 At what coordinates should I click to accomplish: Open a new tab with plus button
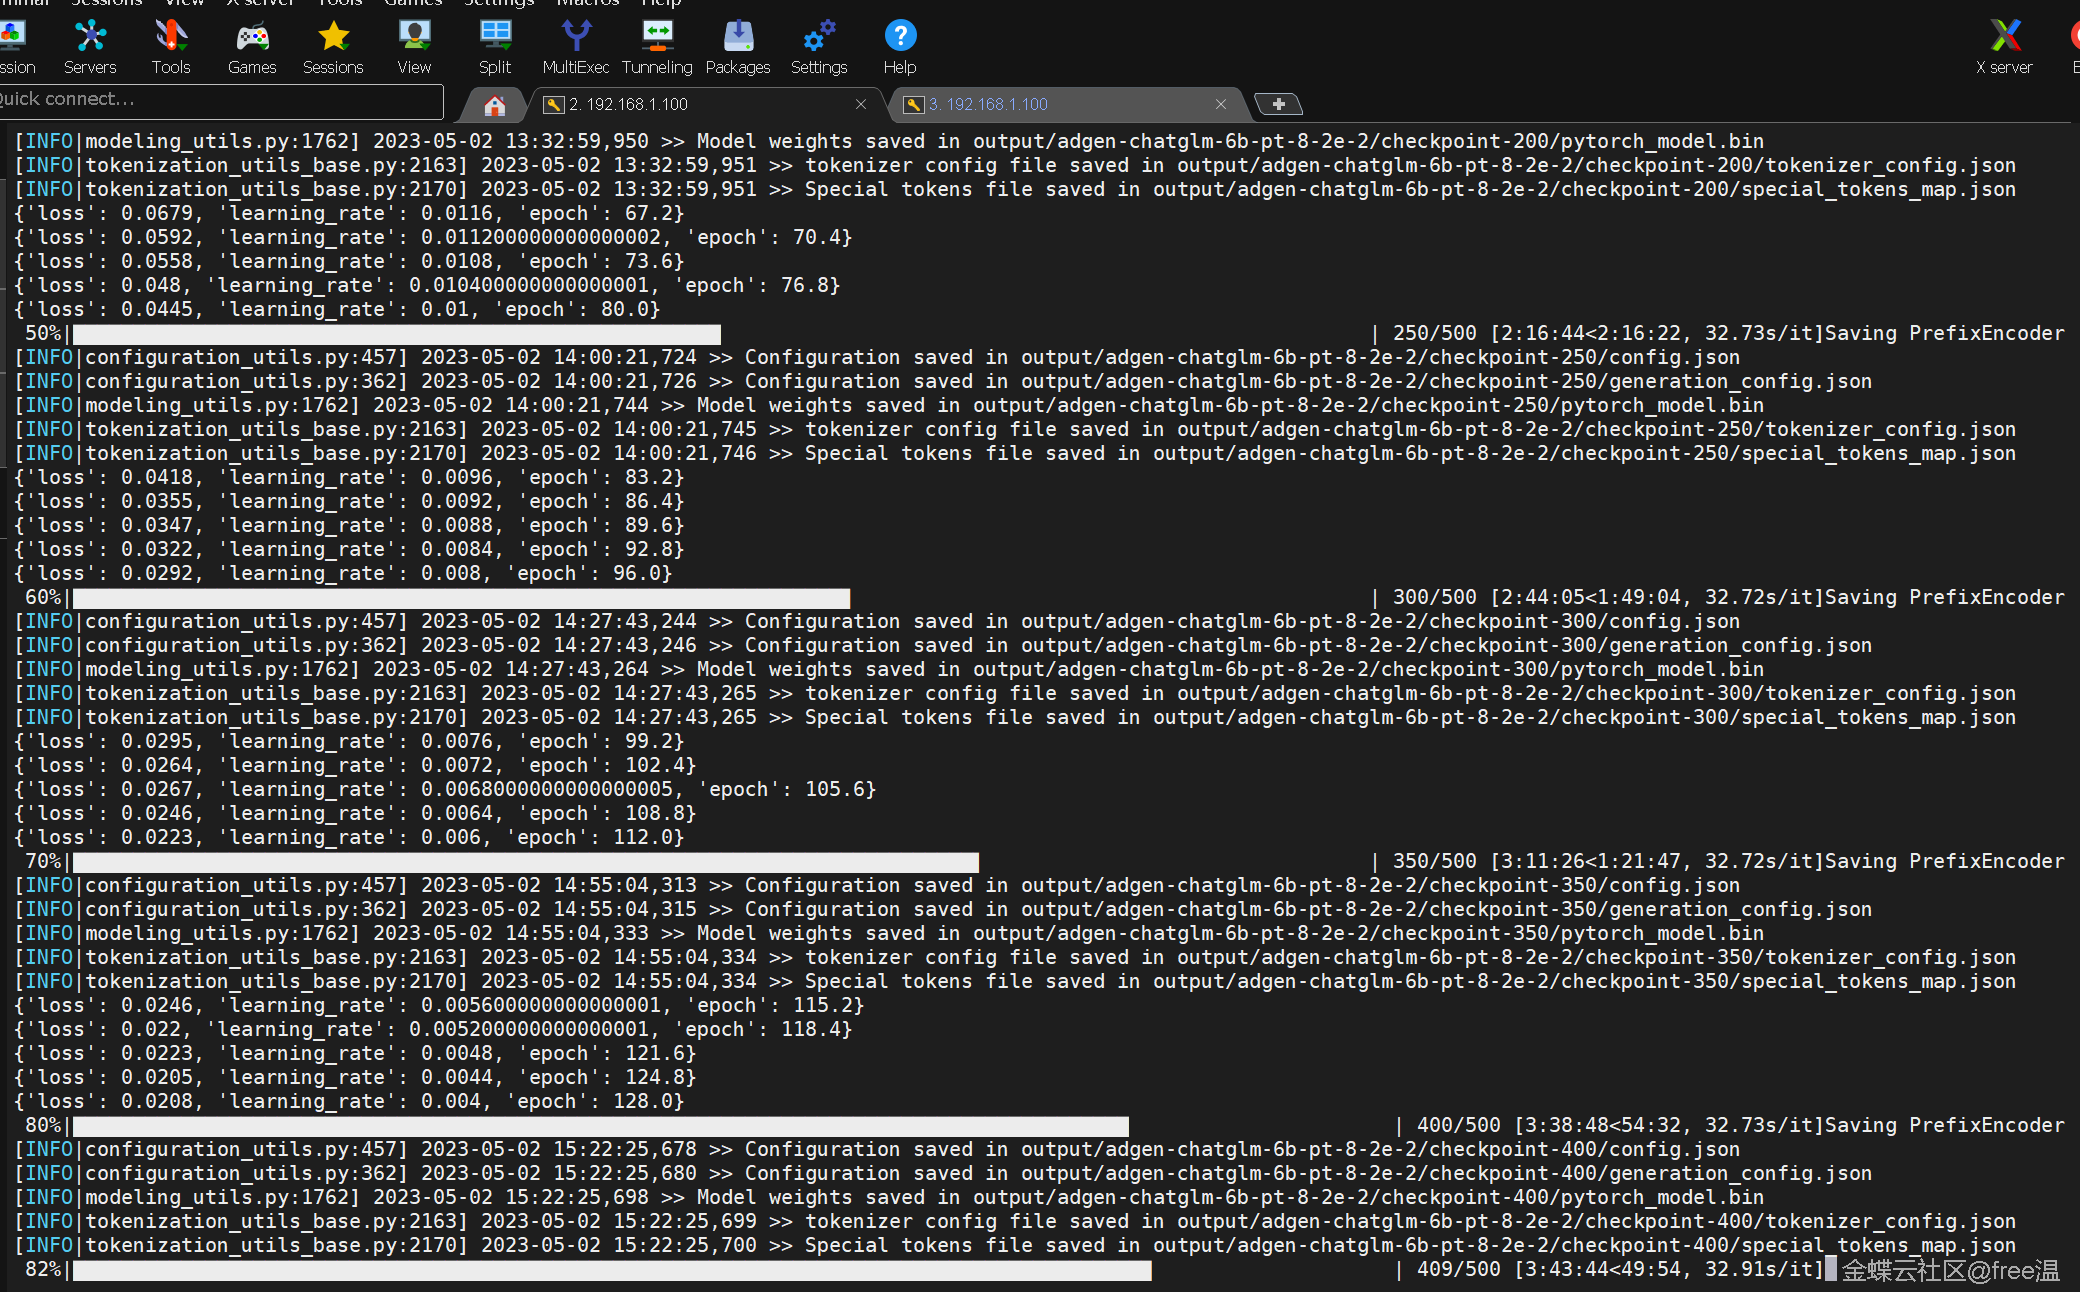point(1278,104)
